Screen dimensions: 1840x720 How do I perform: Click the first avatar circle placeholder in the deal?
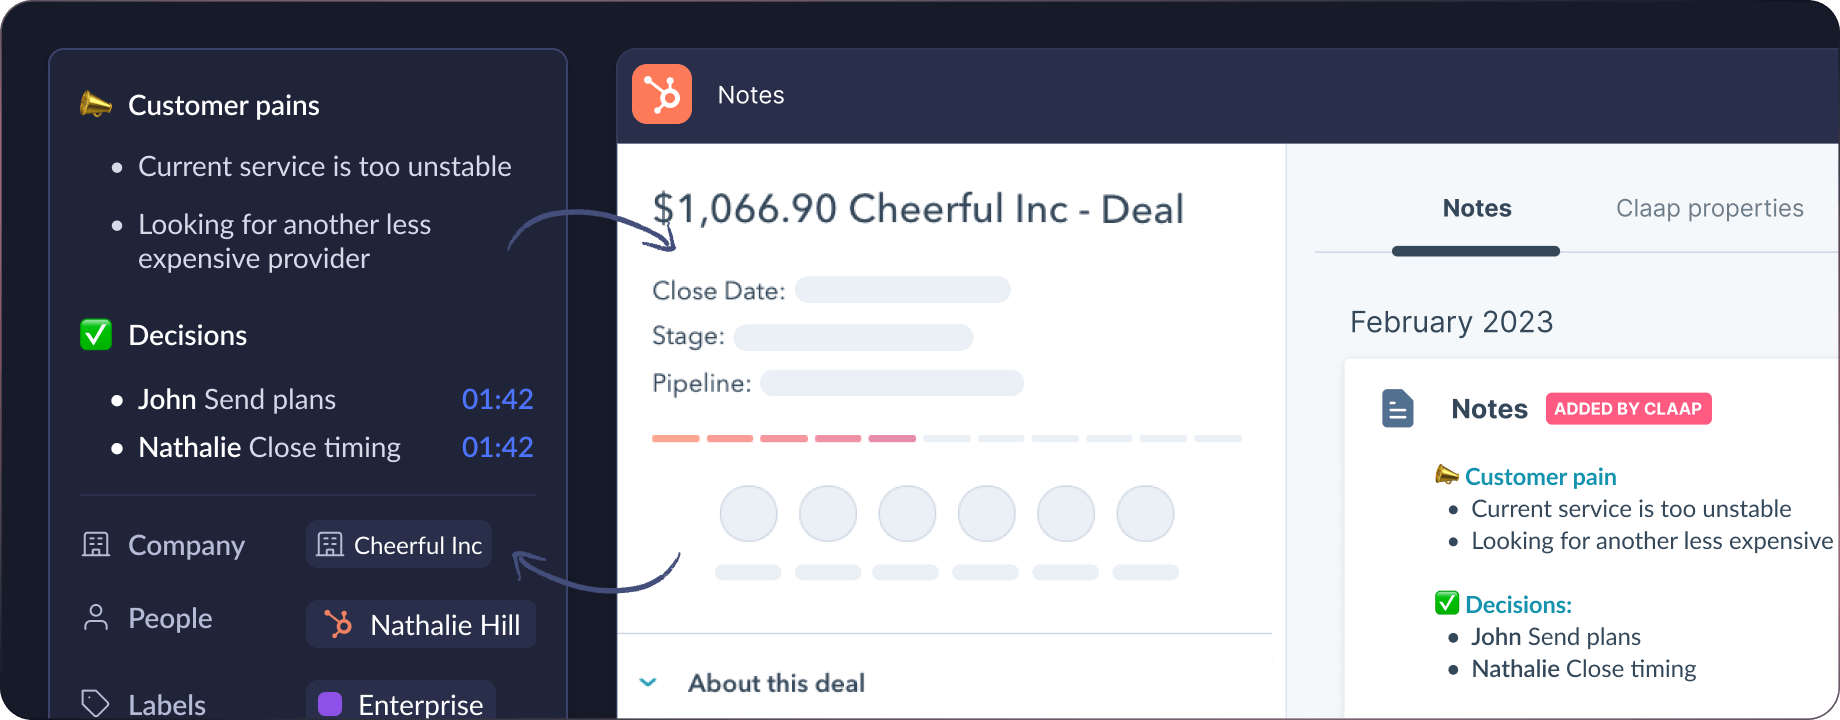tap(748, 513)
